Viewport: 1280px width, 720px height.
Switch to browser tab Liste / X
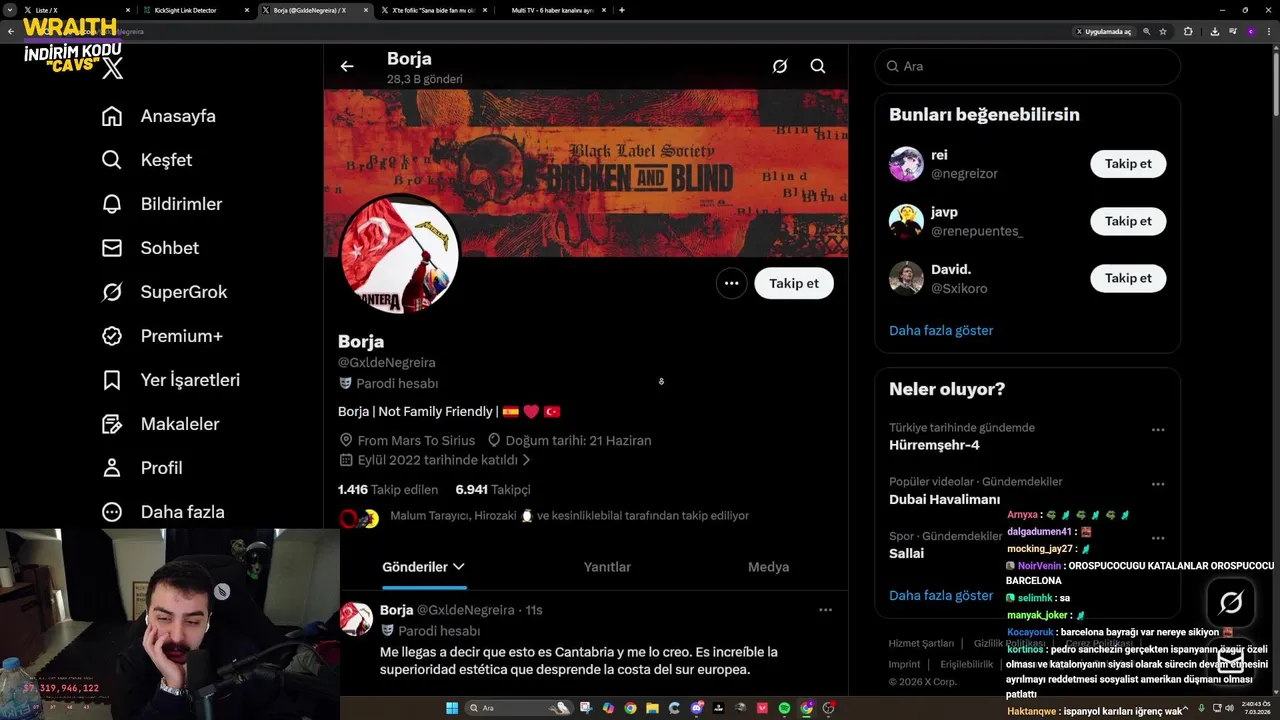pyautogui.click(x=78, y=10)
